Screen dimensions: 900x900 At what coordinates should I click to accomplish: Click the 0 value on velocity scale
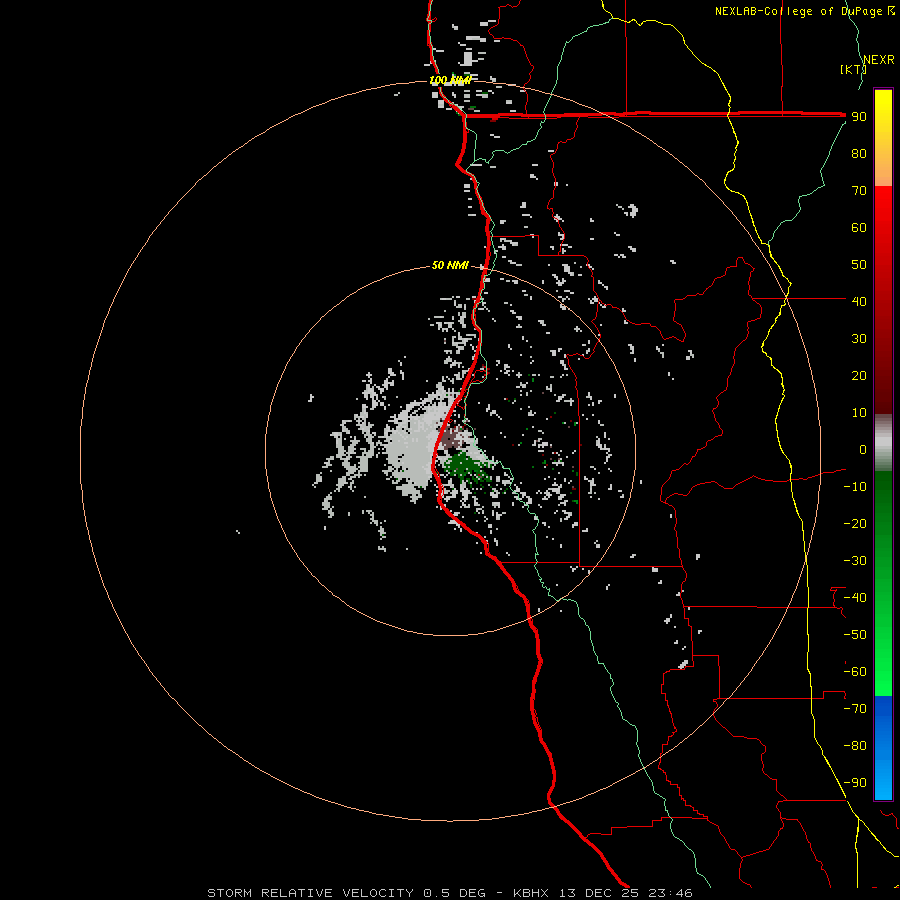pyautogui.click(x=863, y=449)
